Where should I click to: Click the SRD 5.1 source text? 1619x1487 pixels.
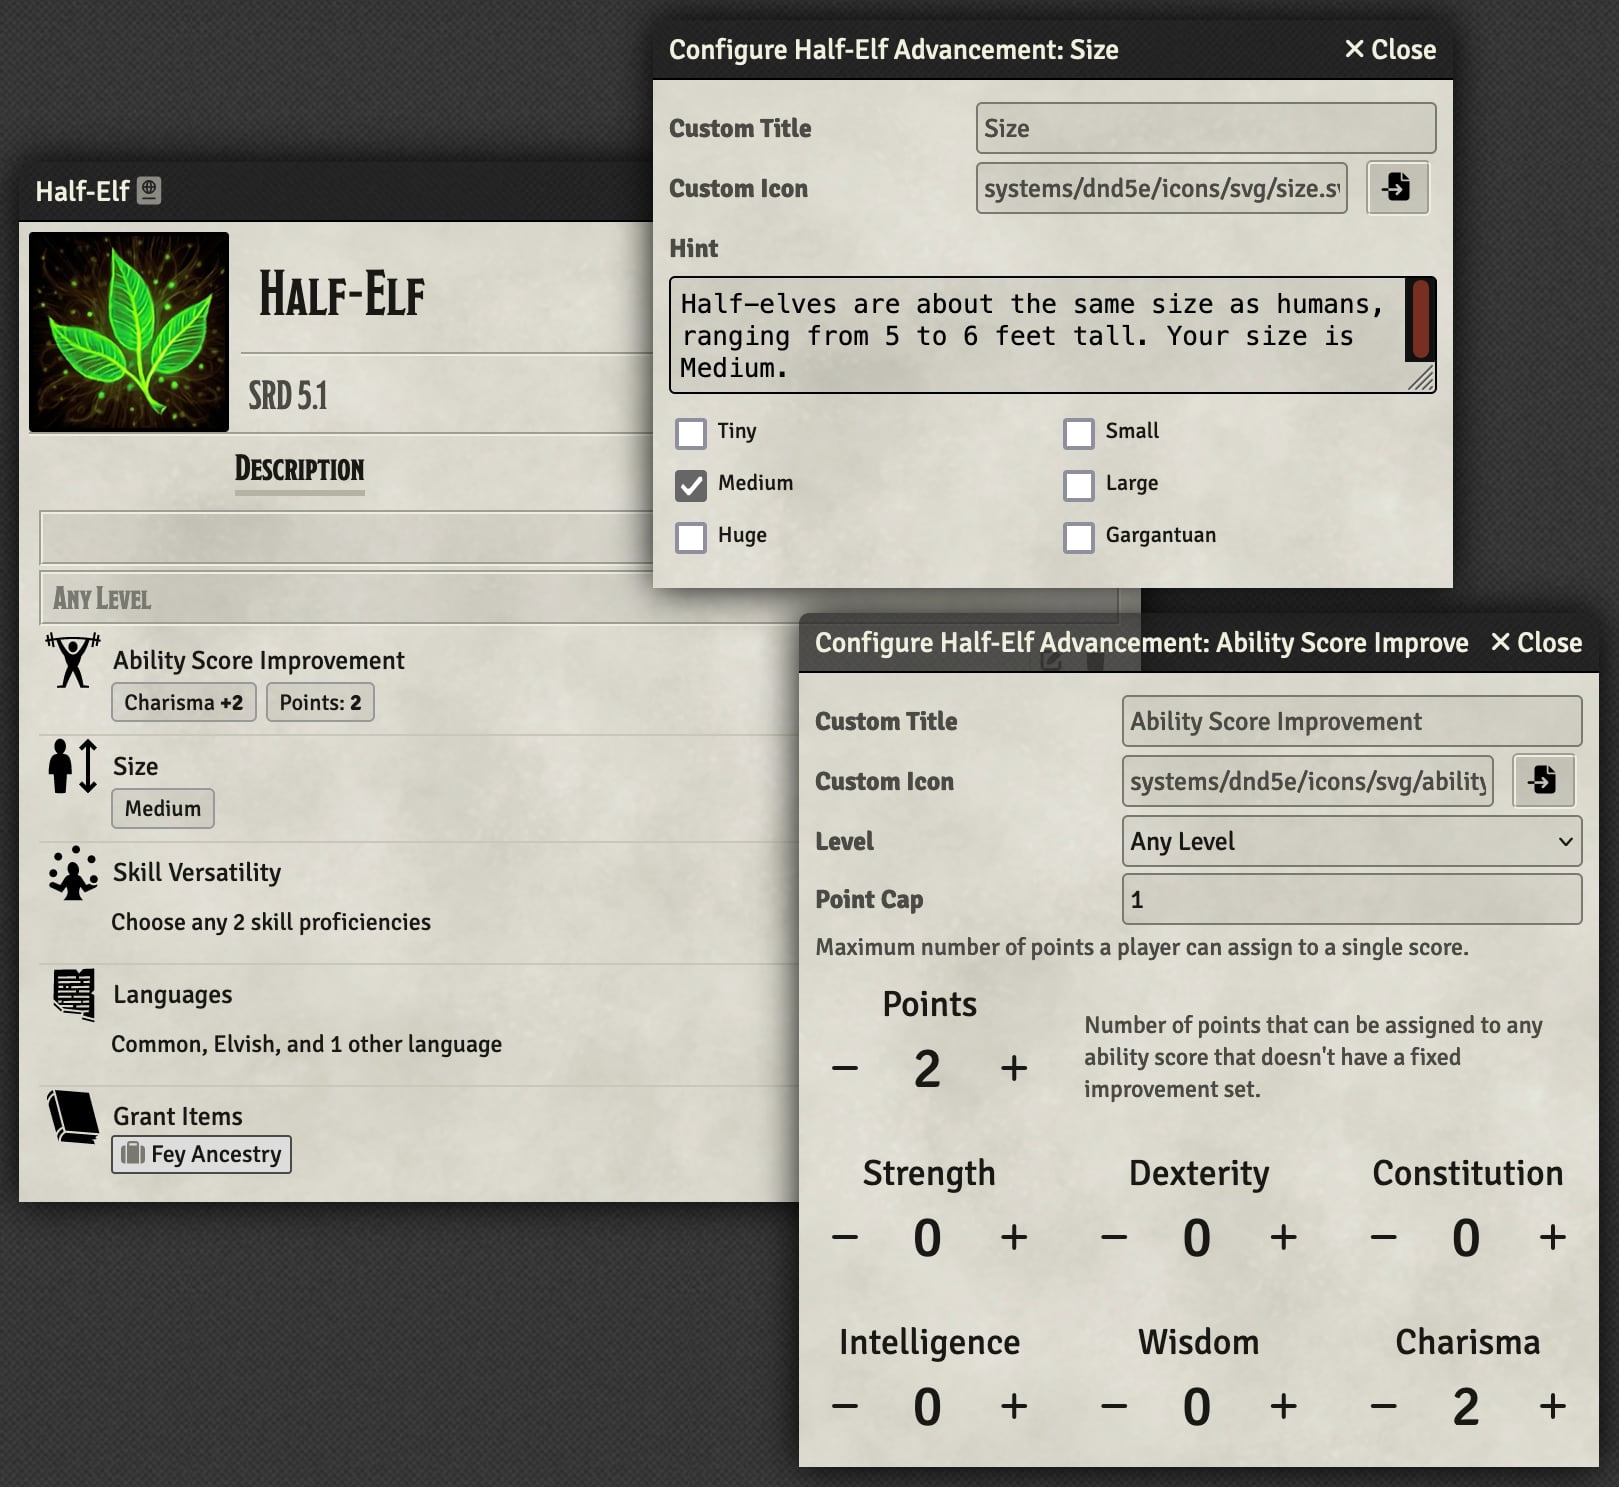click(x=288, y=396)
